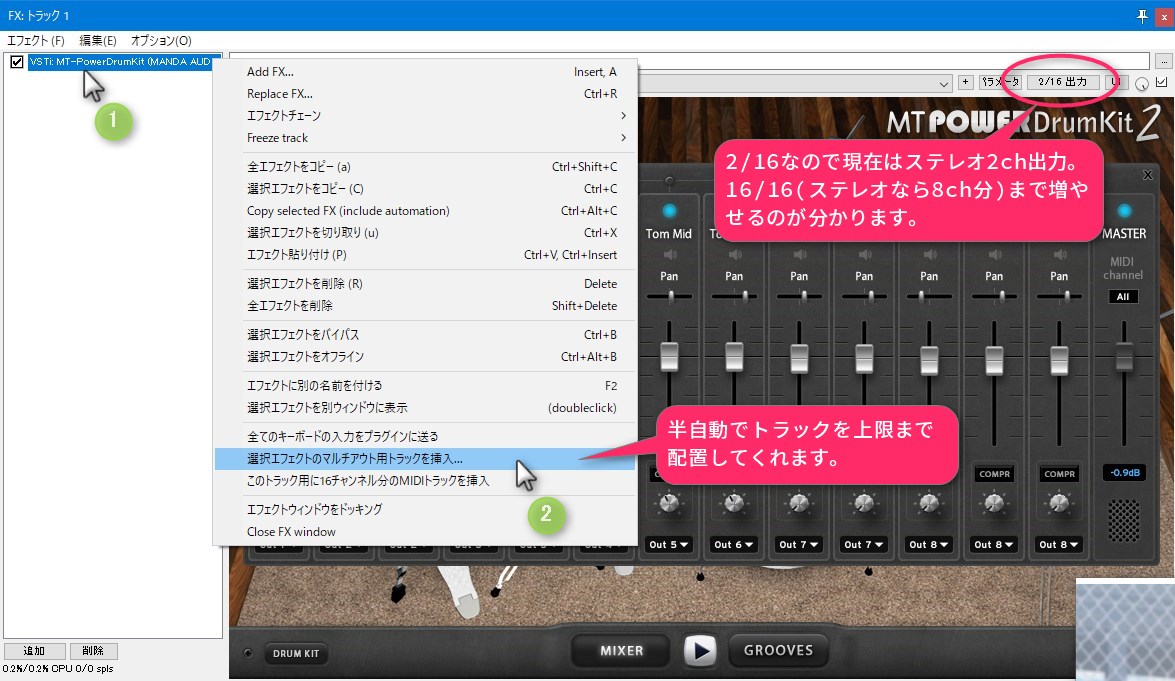
Task: Toggle the small LED beside DRUM KIT
Action: [248, 653]
